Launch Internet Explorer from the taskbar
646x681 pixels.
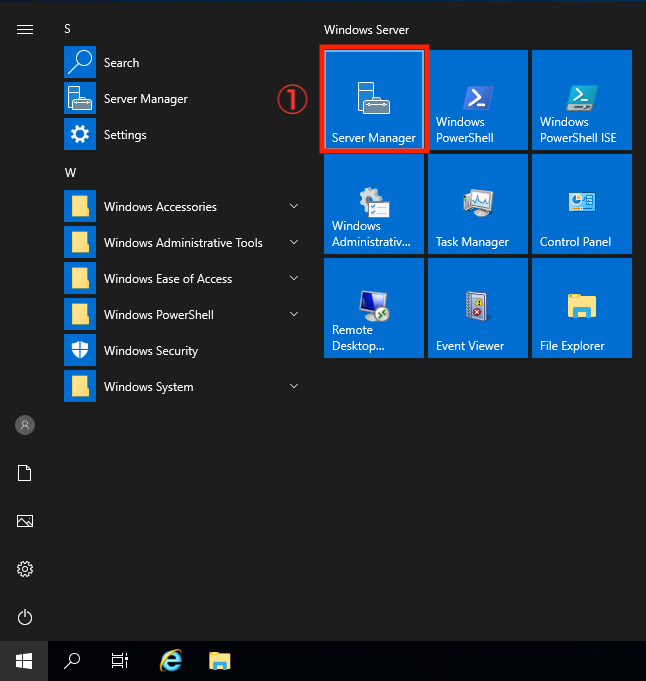pos(171,661)
